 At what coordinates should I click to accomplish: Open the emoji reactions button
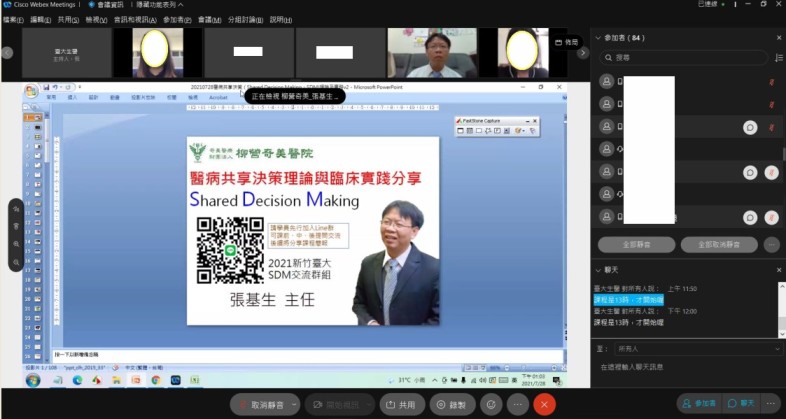tap(490, 404)
